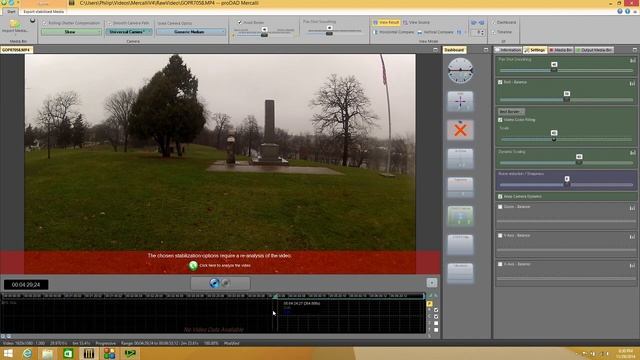The image size is (640, 360).
Task: Click the plus button beside playback controls
Action: pyautogui.click(x=432, y=282)
